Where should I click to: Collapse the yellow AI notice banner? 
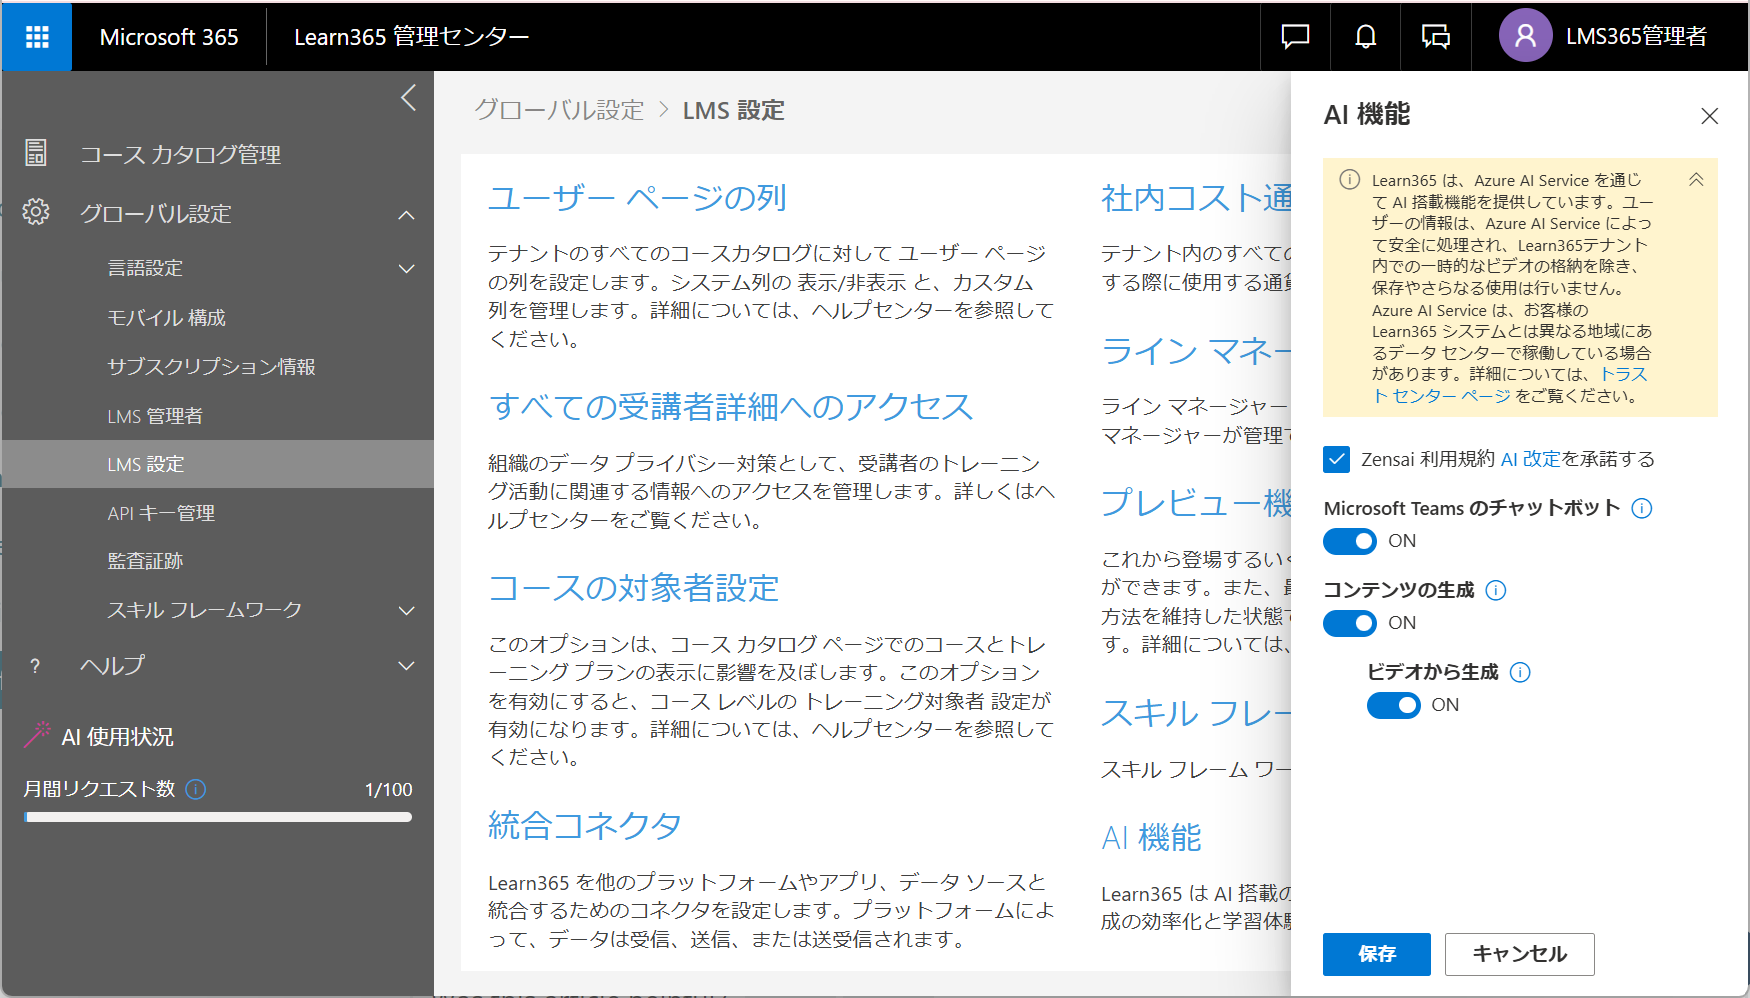pos(1696,180)
